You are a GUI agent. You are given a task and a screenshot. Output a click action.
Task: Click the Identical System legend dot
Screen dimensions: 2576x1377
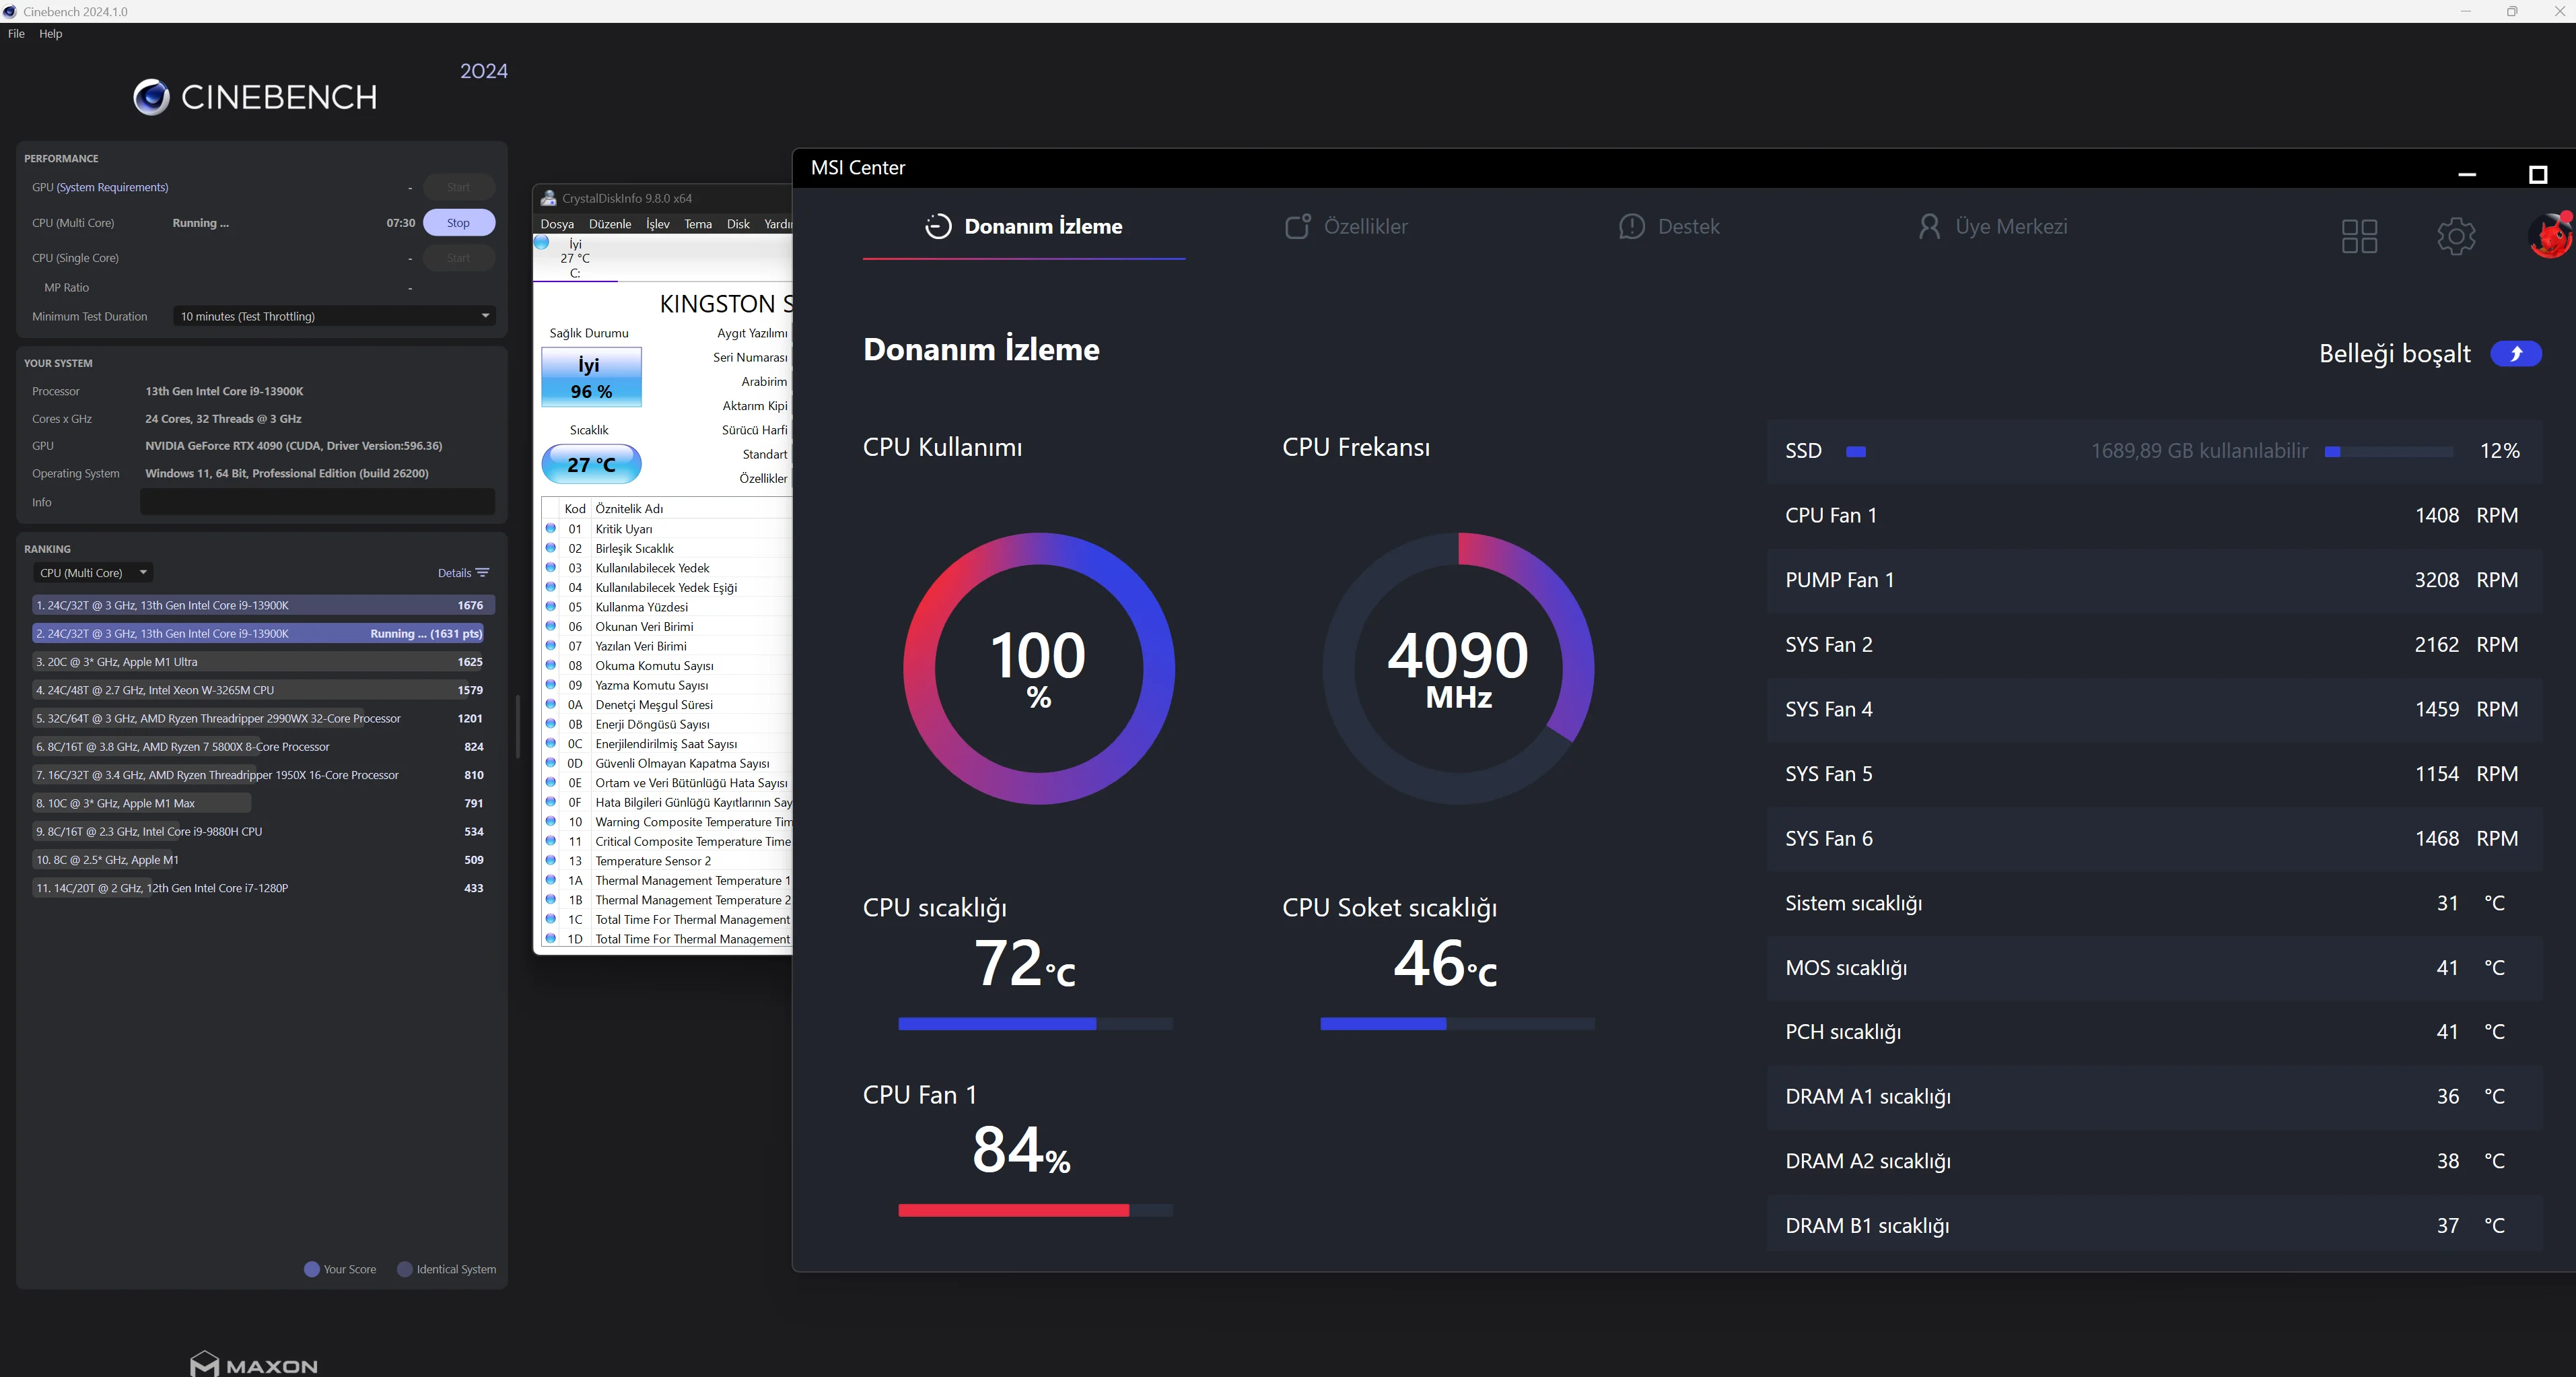(x=405, y=1269)
